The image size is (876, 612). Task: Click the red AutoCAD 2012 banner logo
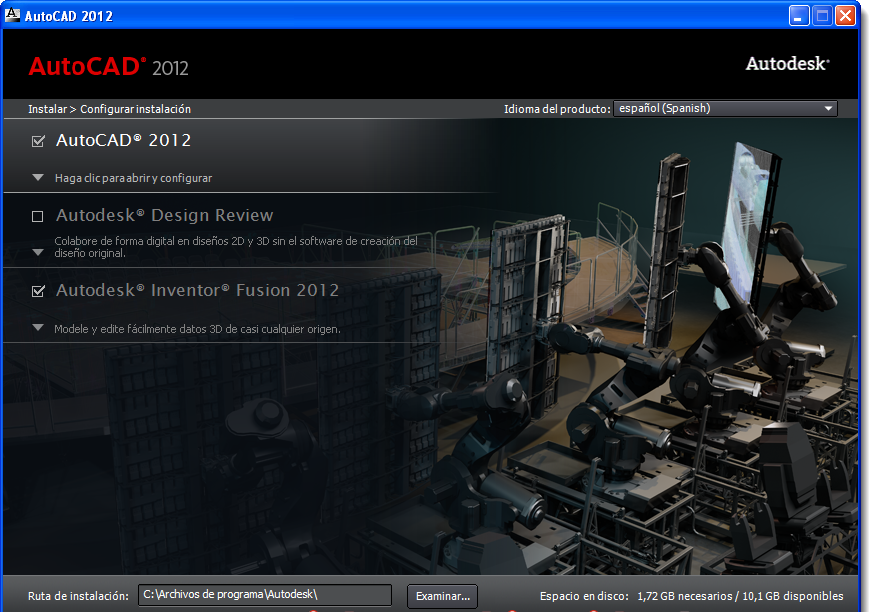[x=108, y=66]
